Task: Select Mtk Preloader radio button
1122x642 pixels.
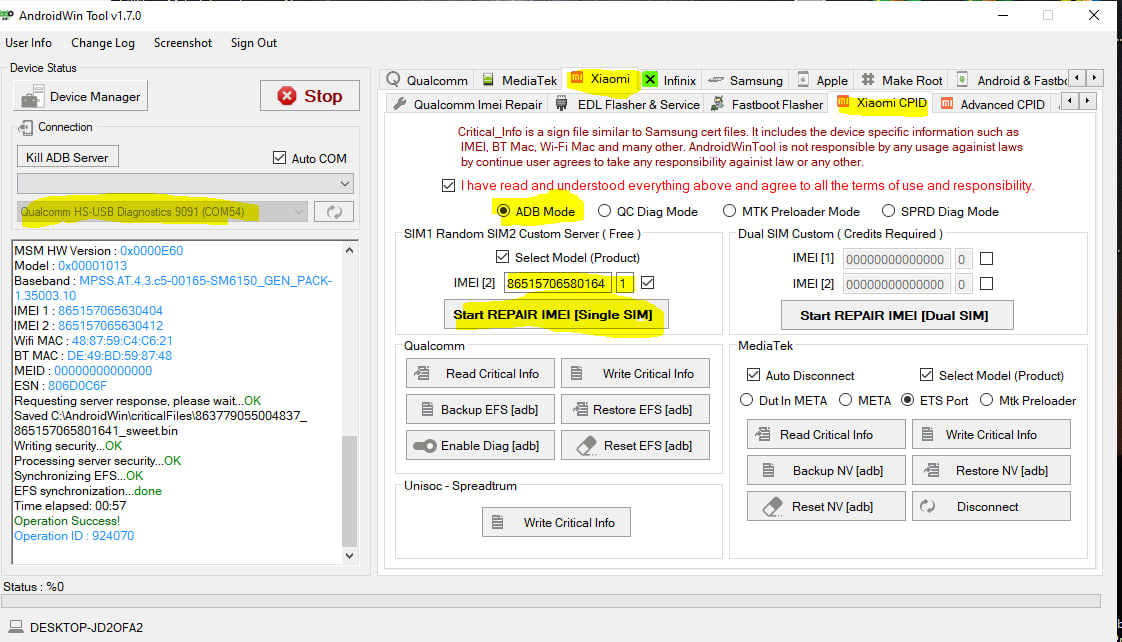Action: (x=986, y=400)
